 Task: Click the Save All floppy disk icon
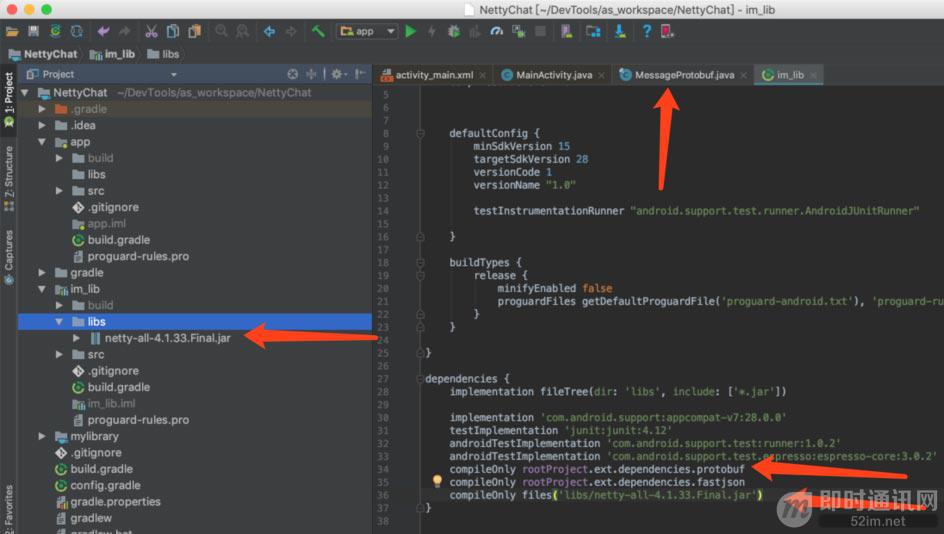(x=33, y=31)
